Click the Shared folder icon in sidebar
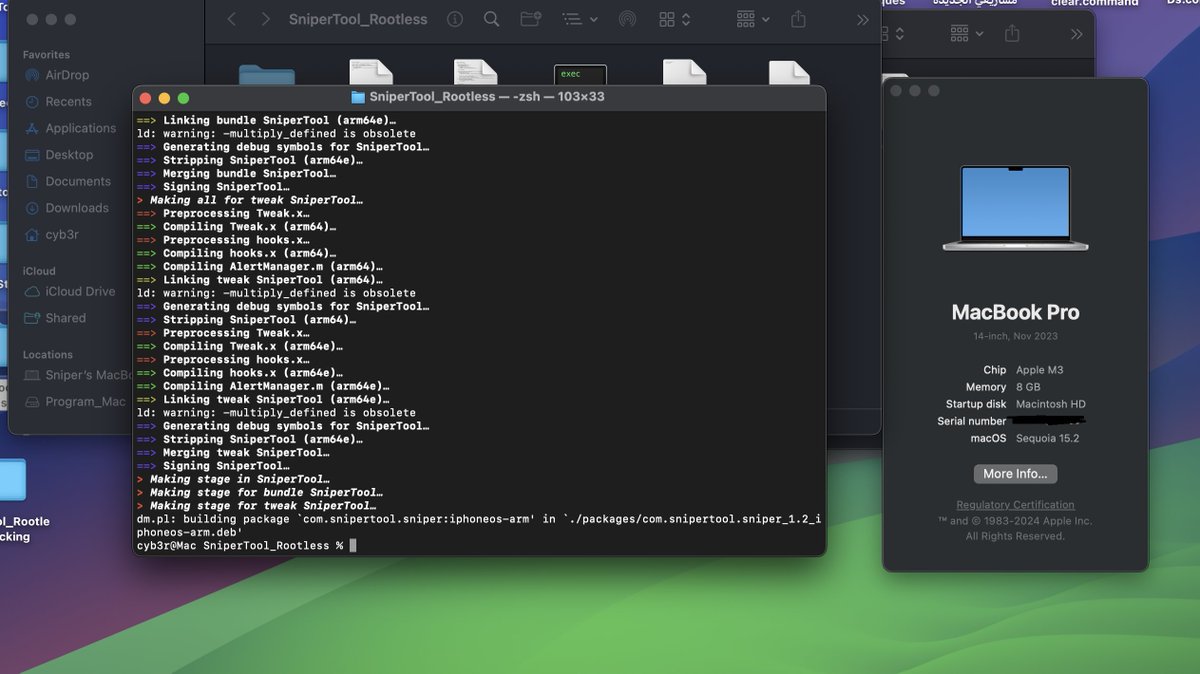 point(31,318)
